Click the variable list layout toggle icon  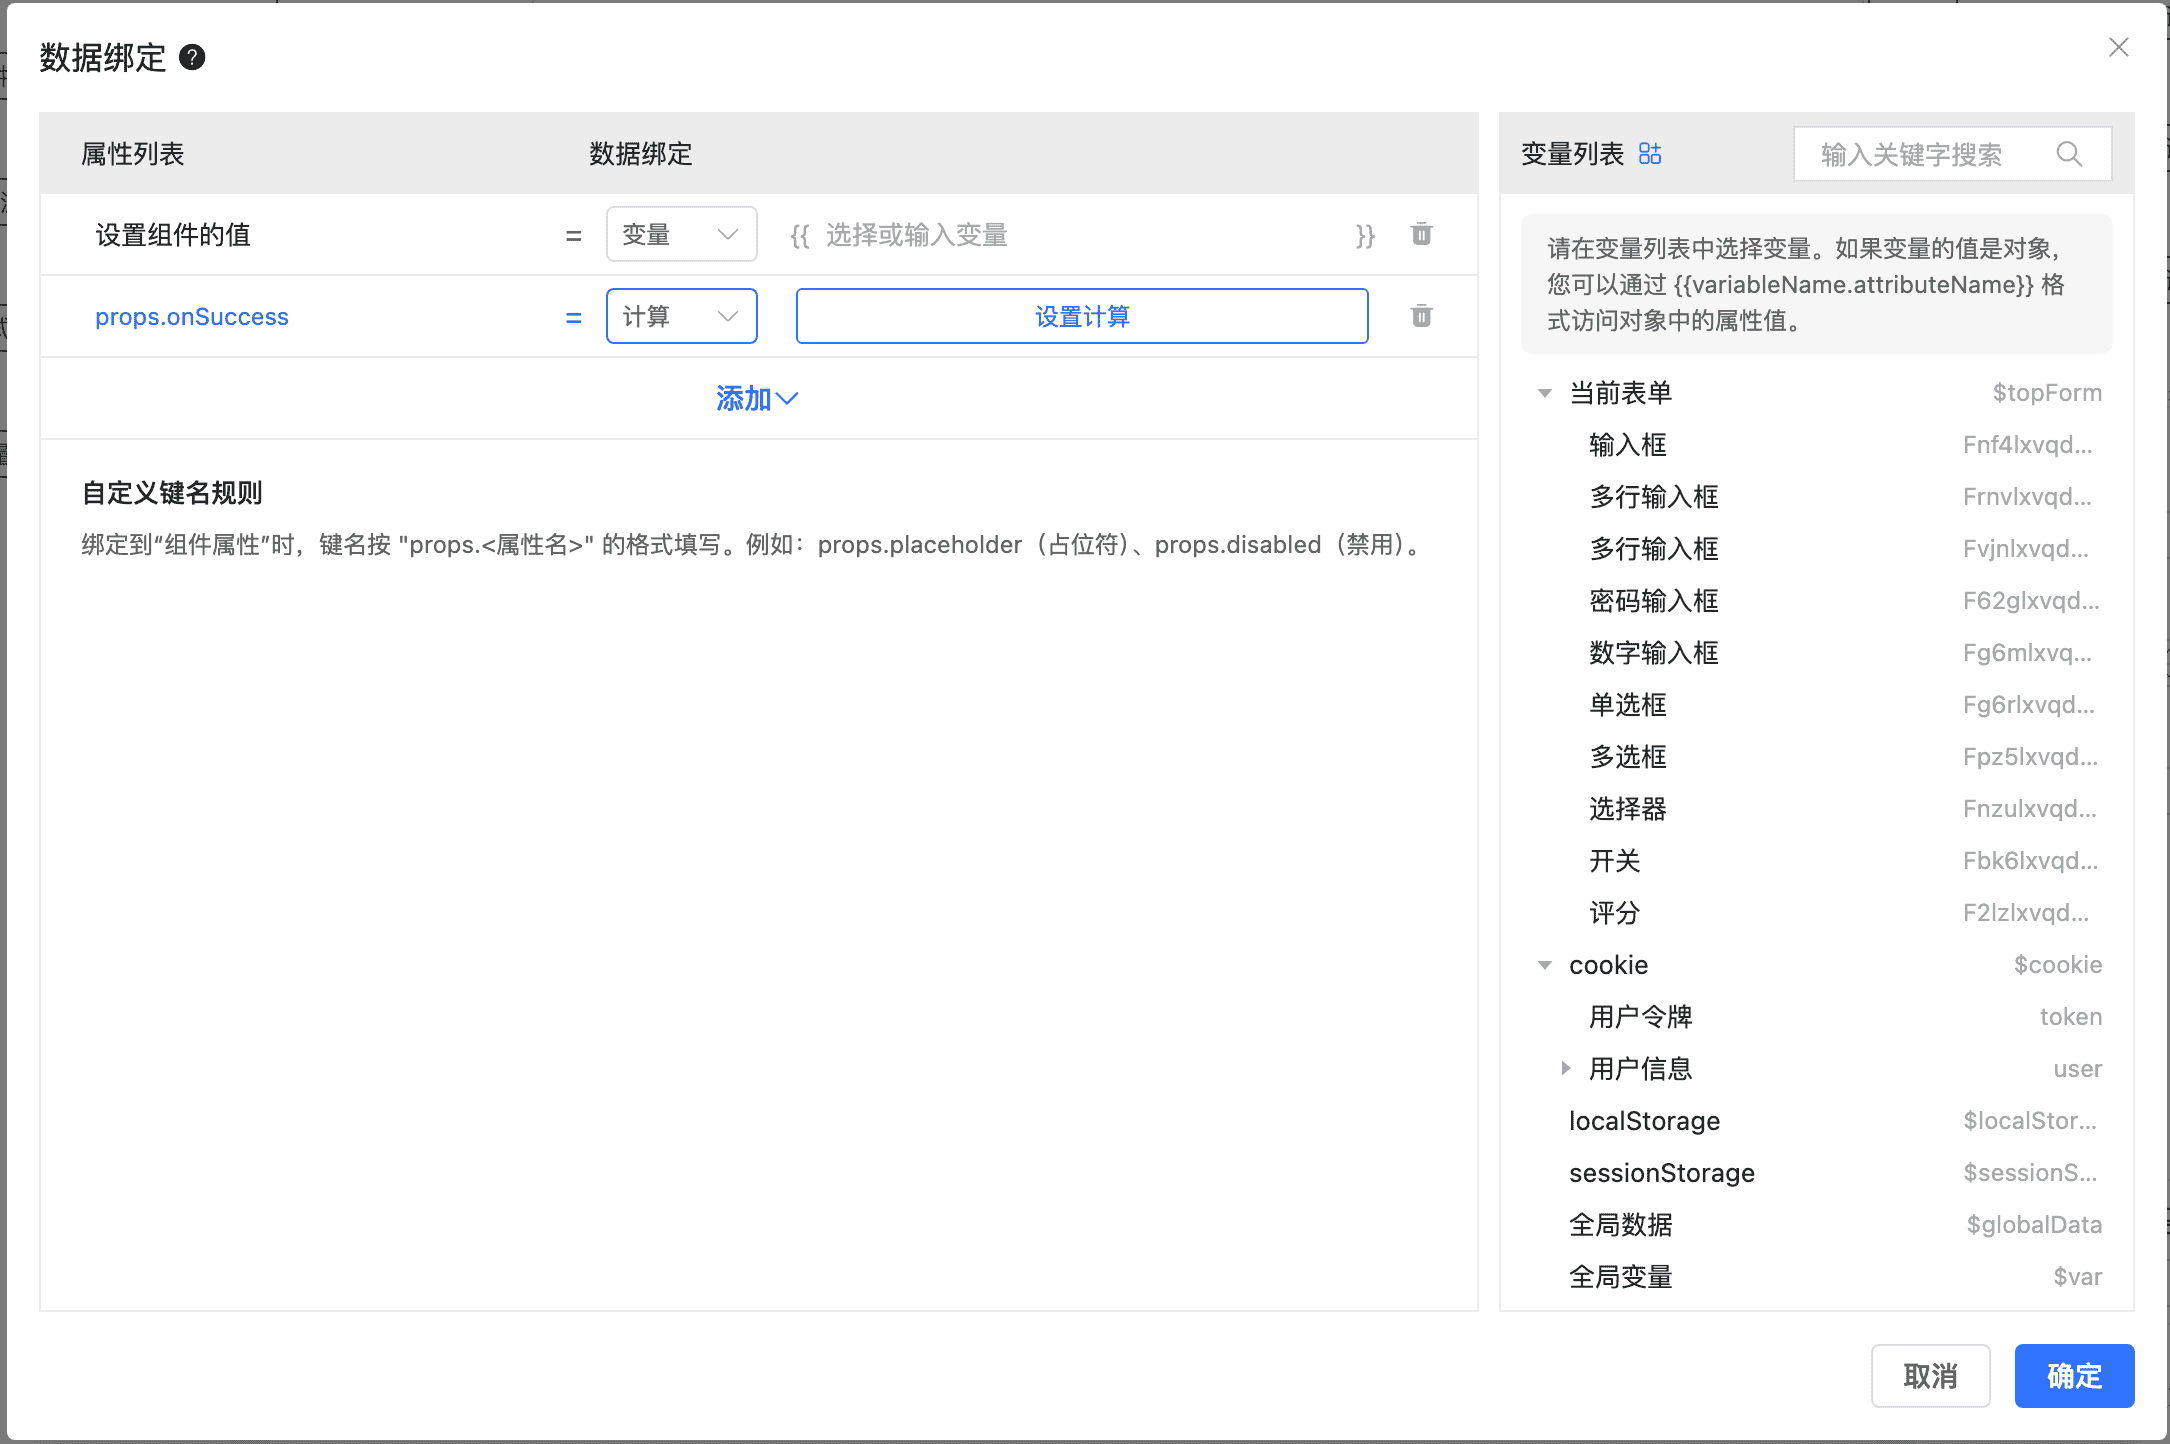pos(1650,153)
